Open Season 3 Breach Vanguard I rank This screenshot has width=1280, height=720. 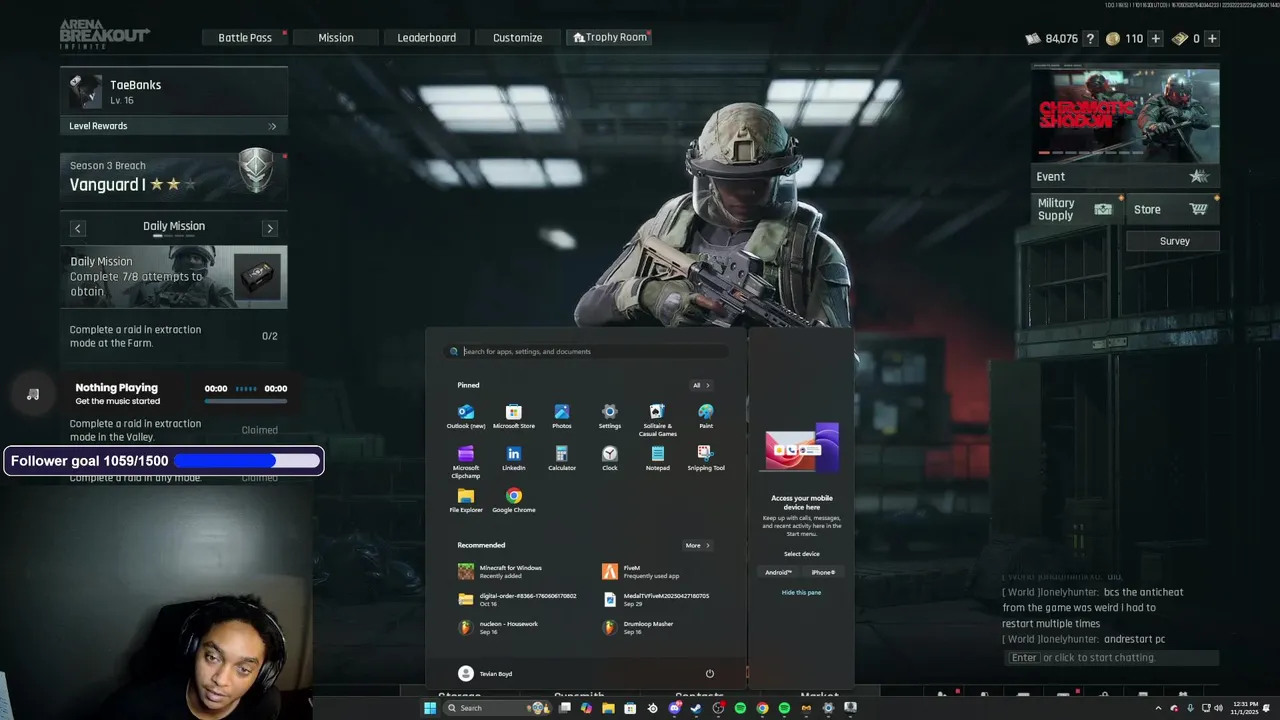pyautogui.click(x=174, y=177)
